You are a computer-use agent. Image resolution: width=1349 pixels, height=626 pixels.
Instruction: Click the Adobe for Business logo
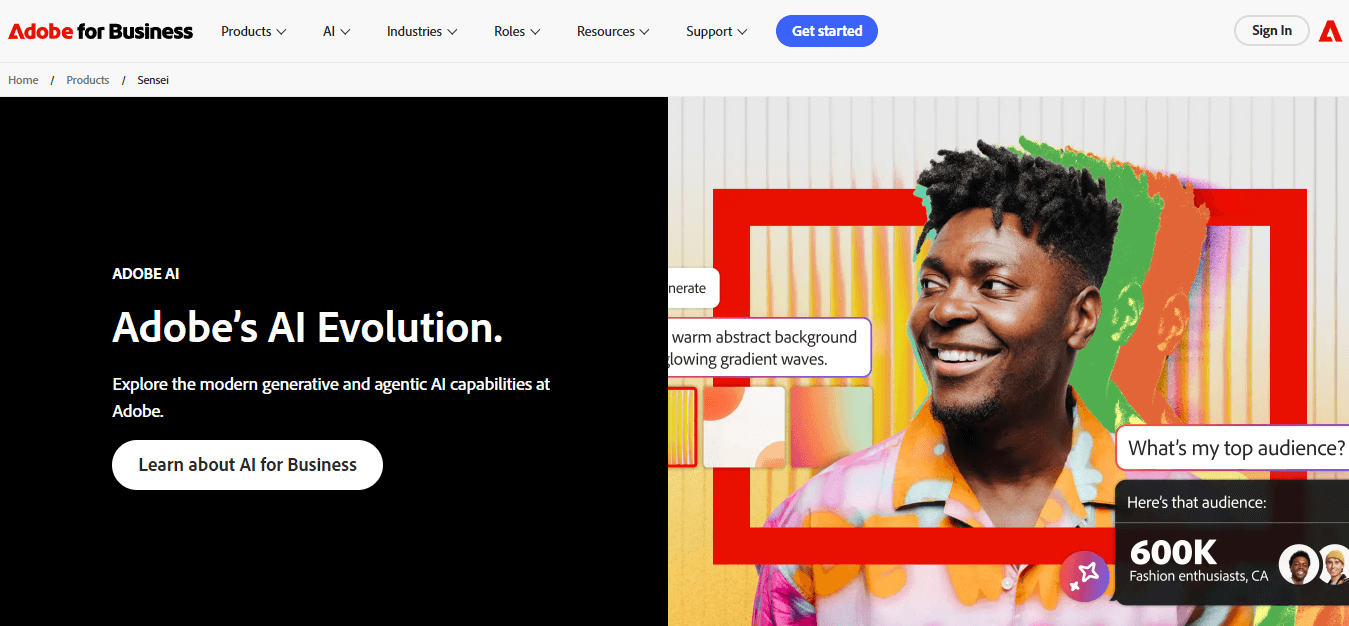point(101,31)
